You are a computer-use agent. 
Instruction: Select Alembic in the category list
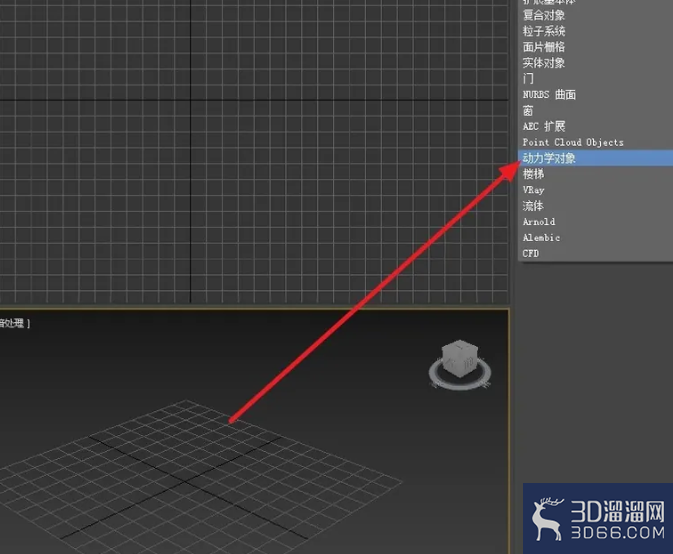[x=595, y=237]
